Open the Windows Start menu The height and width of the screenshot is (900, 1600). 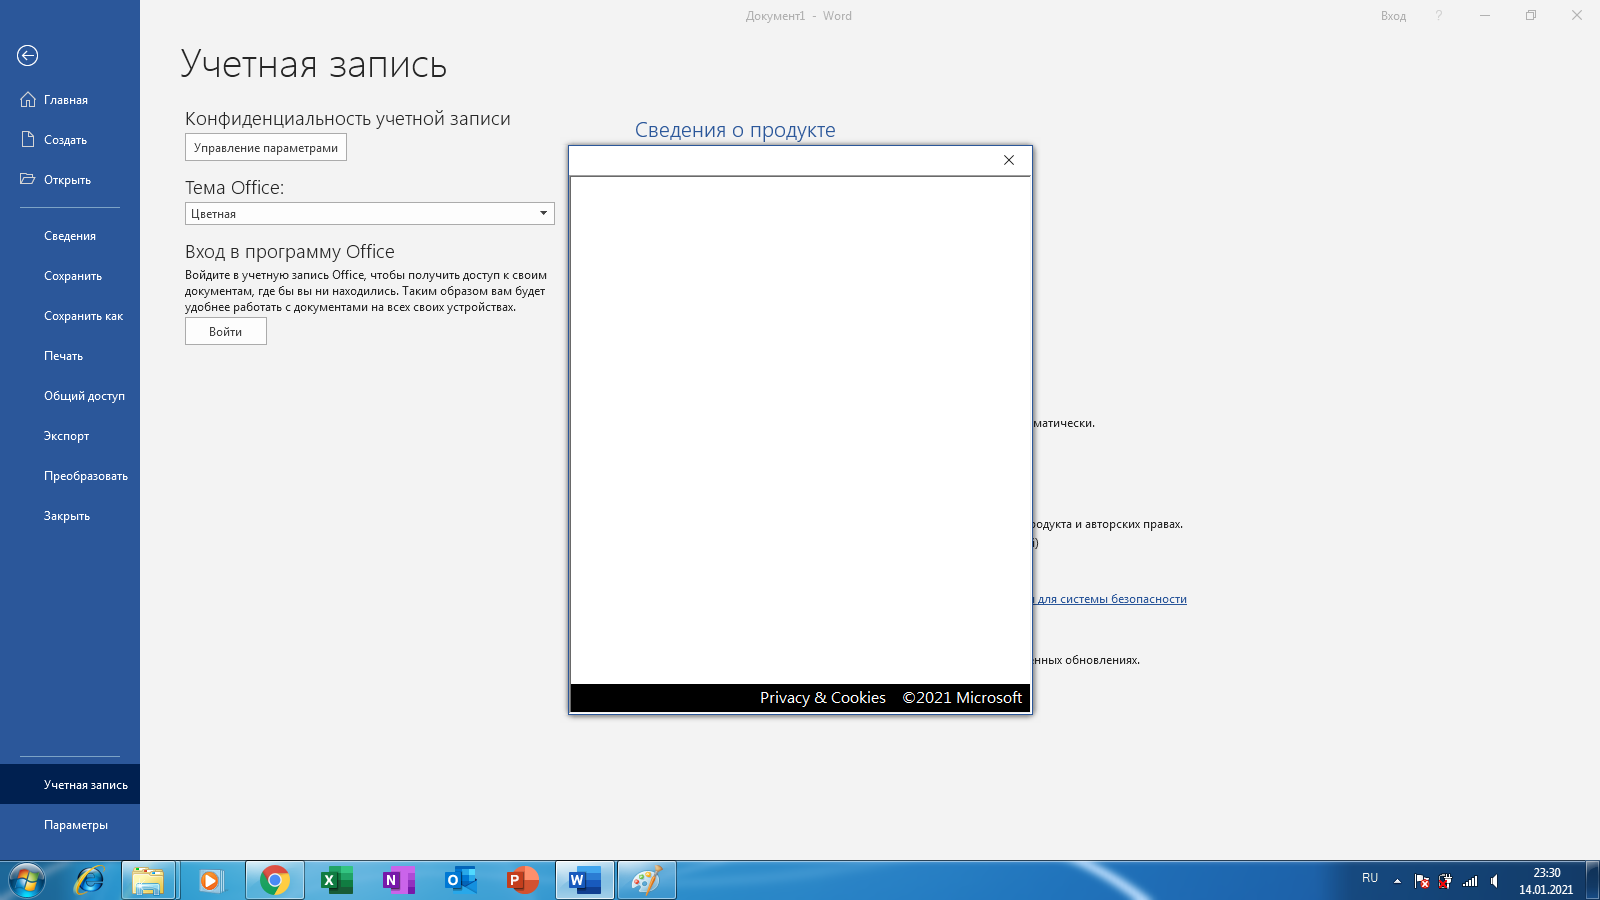pos(27,881)
